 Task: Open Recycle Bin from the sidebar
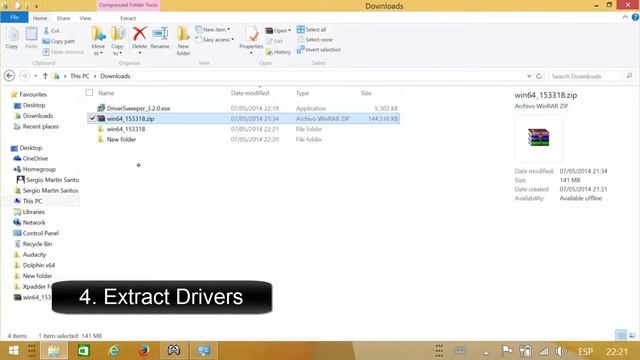[37, 244]
